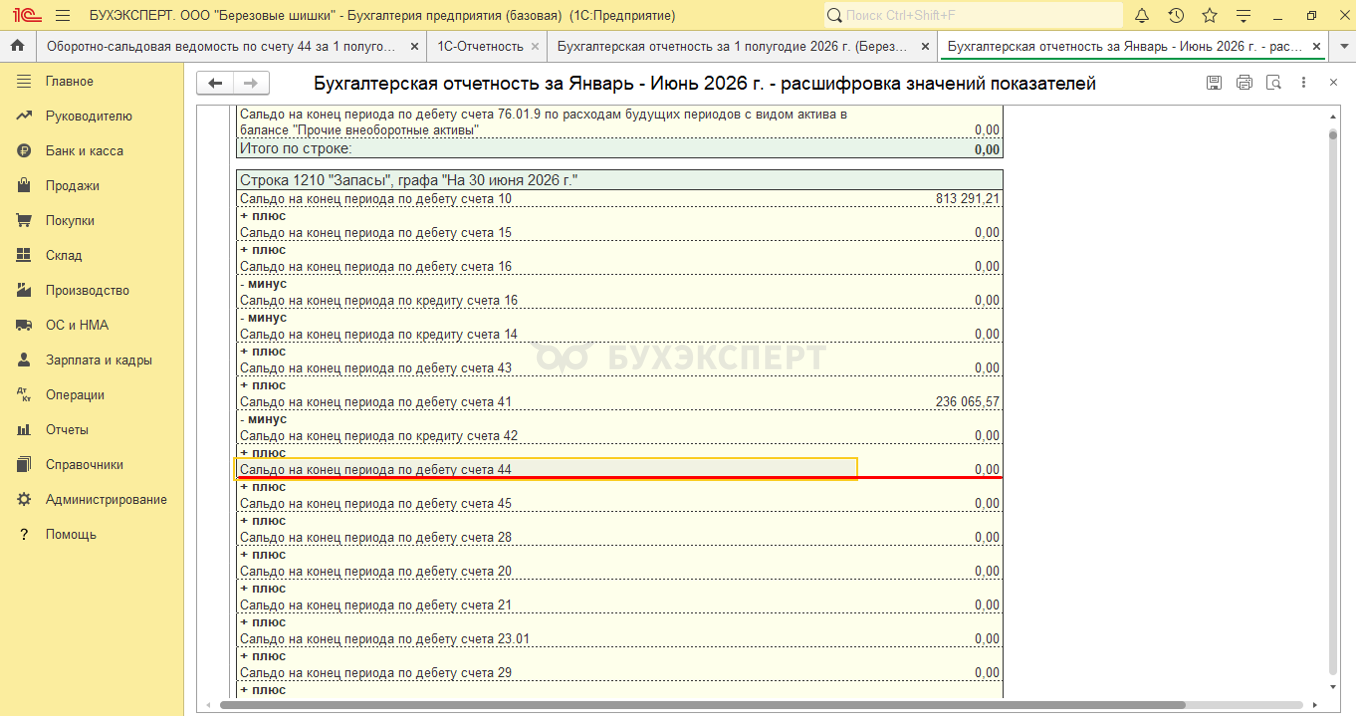The image size is (1356, 716).
Task: Open the Покупки section
Action: [x=70, y=221]
